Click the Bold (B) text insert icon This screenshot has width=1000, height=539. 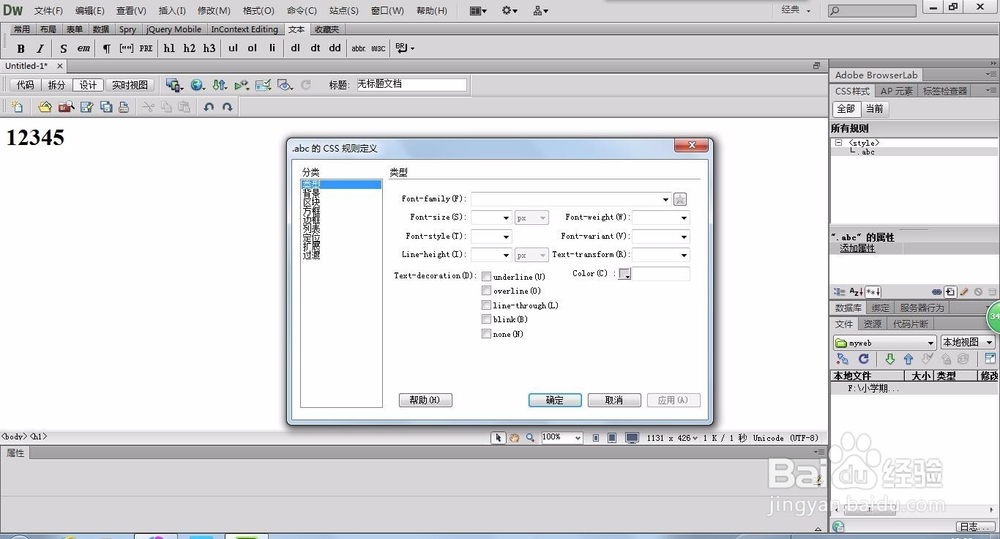click(21, 48)
